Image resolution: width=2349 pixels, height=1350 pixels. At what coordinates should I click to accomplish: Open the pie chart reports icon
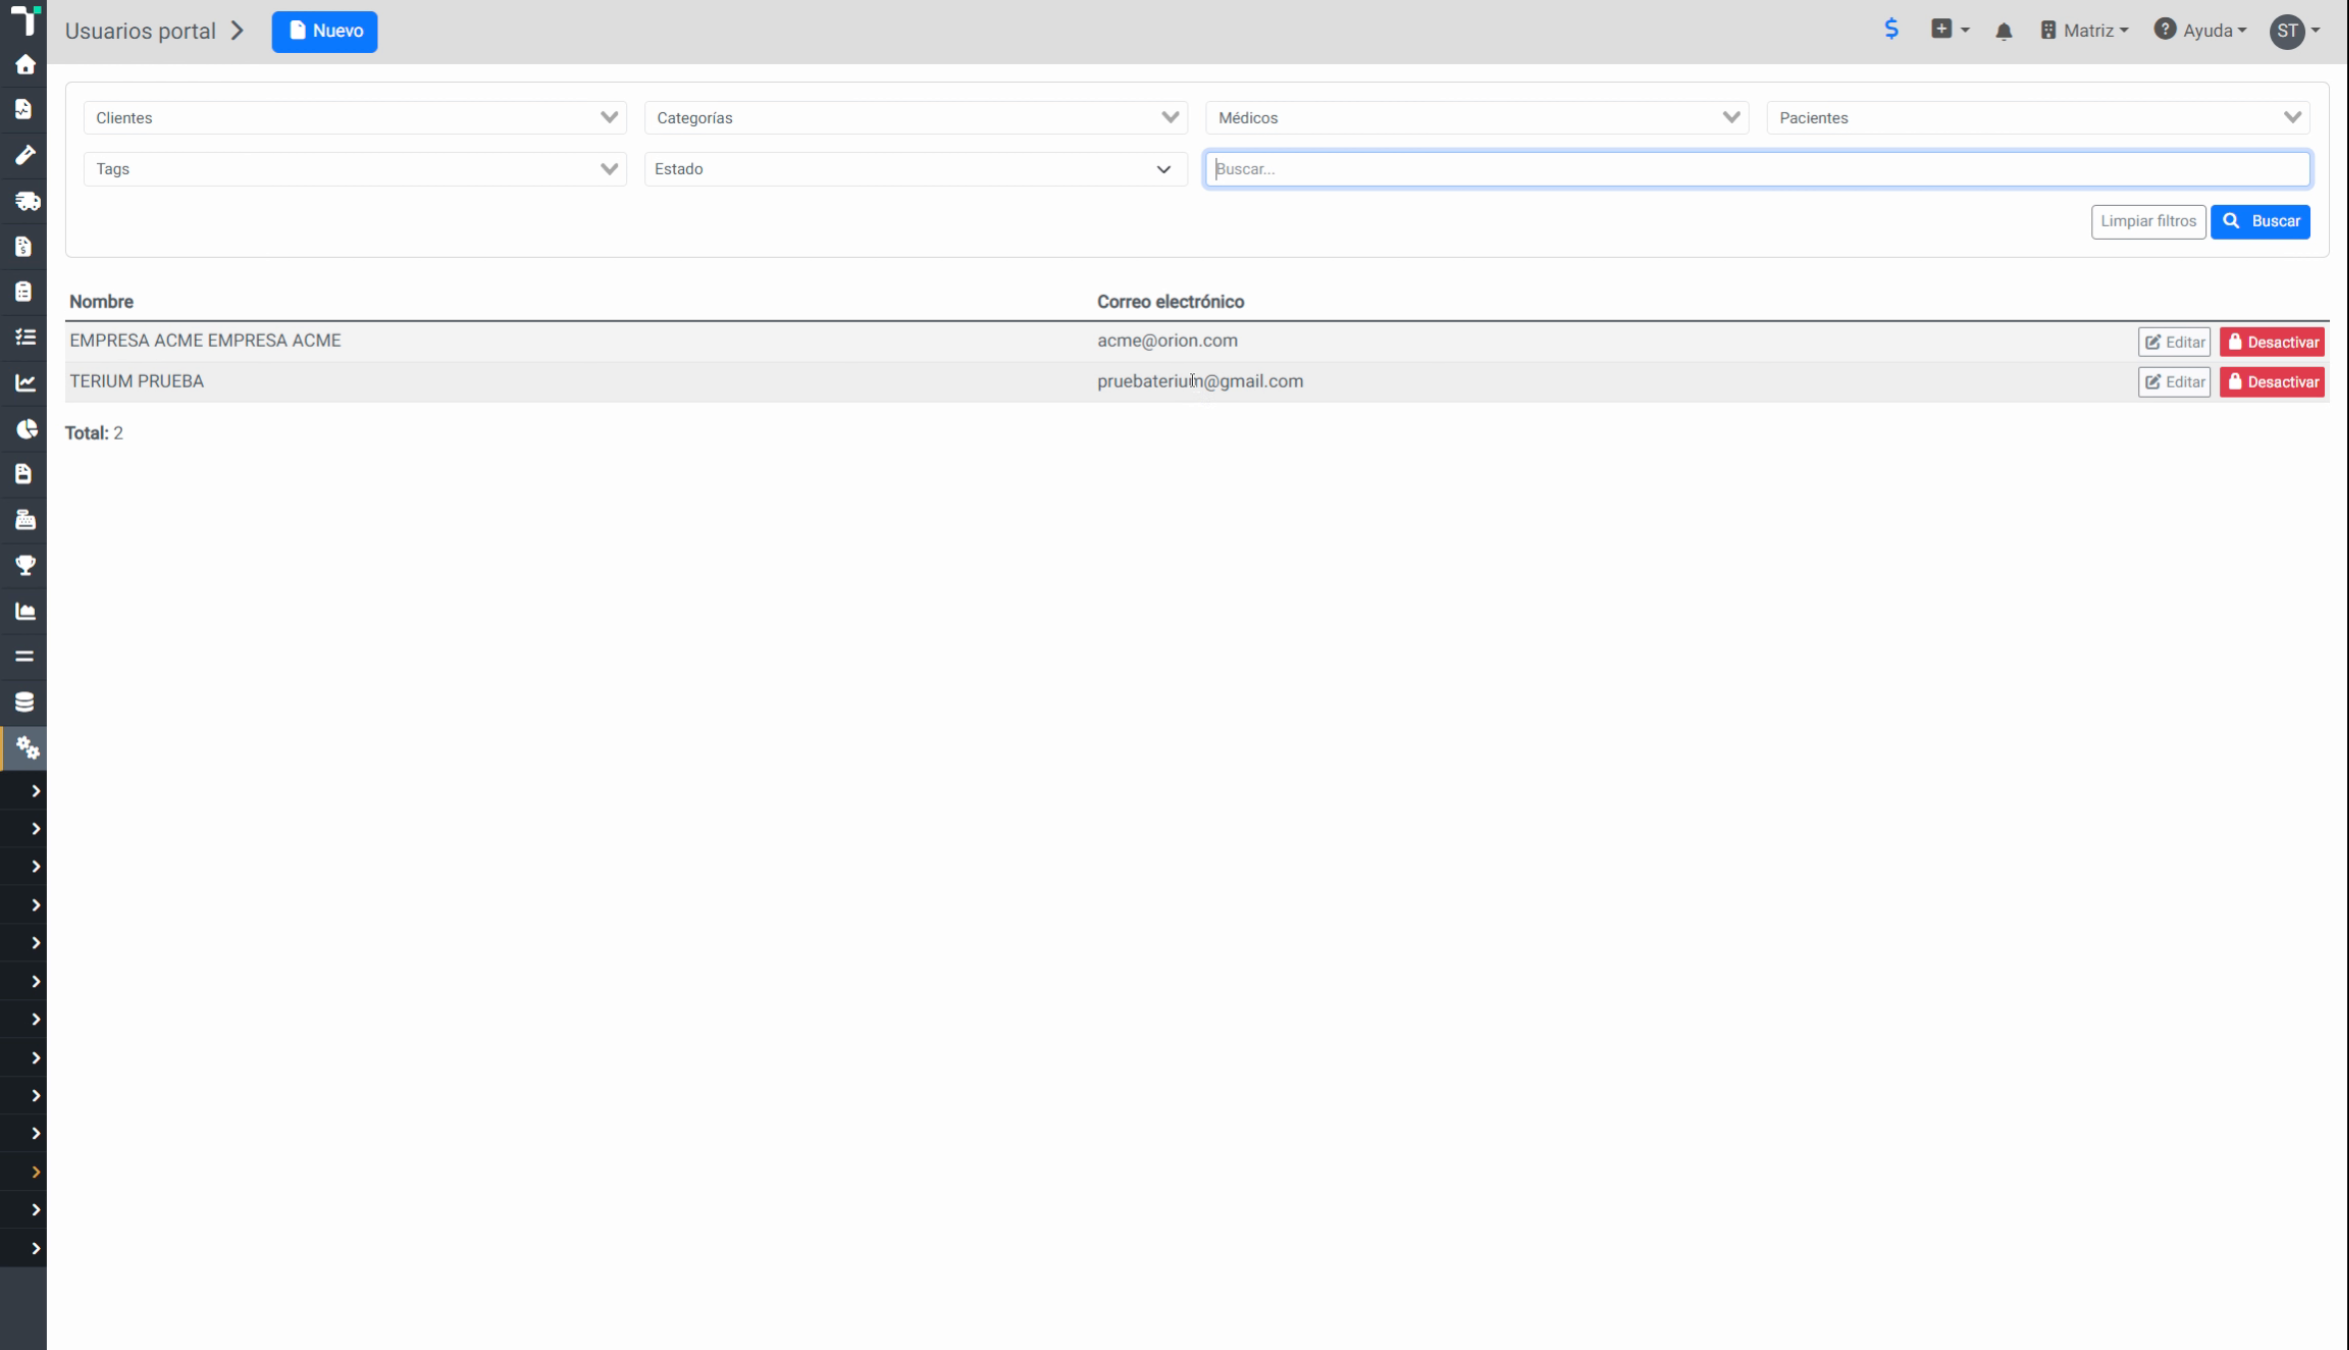pyautogui.click(x=26, y=429)
